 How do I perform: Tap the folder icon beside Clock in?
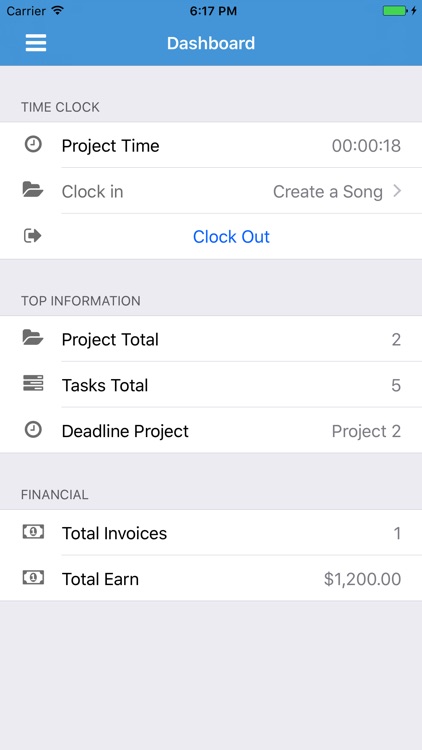(33, 190)
